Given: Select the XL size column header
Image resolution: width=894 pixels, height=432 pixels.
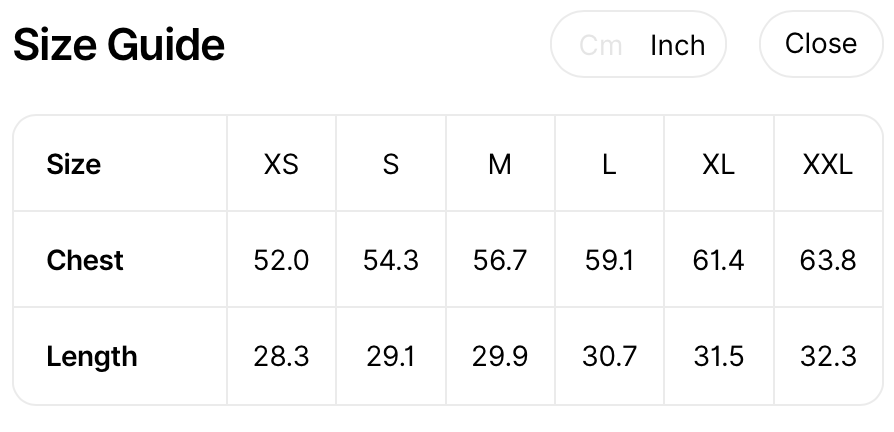Looking at the screenshot, I should pos(718,165).
